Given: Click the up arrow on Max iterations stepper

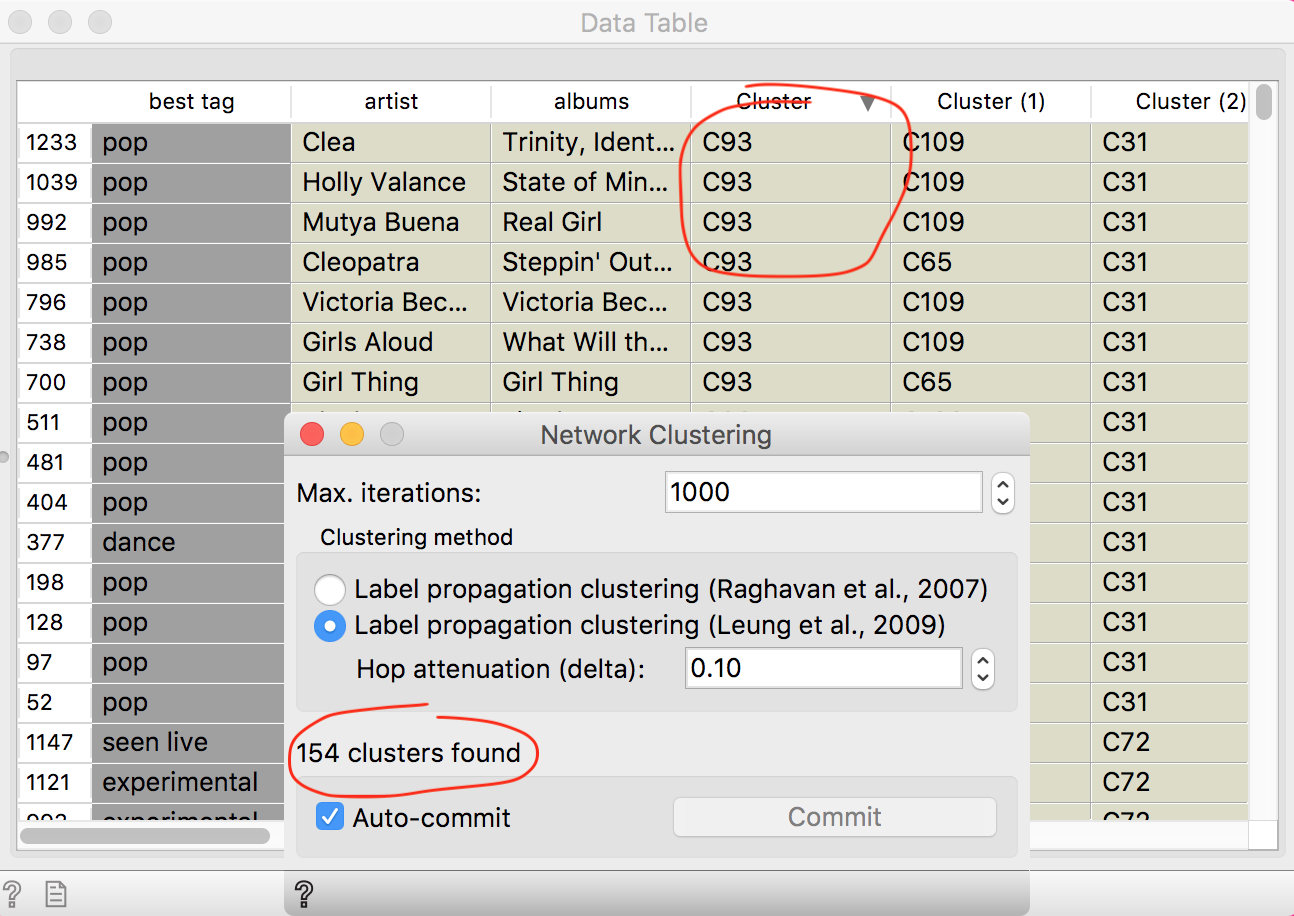Looking at the screenshot, I should coord(1002,484).
